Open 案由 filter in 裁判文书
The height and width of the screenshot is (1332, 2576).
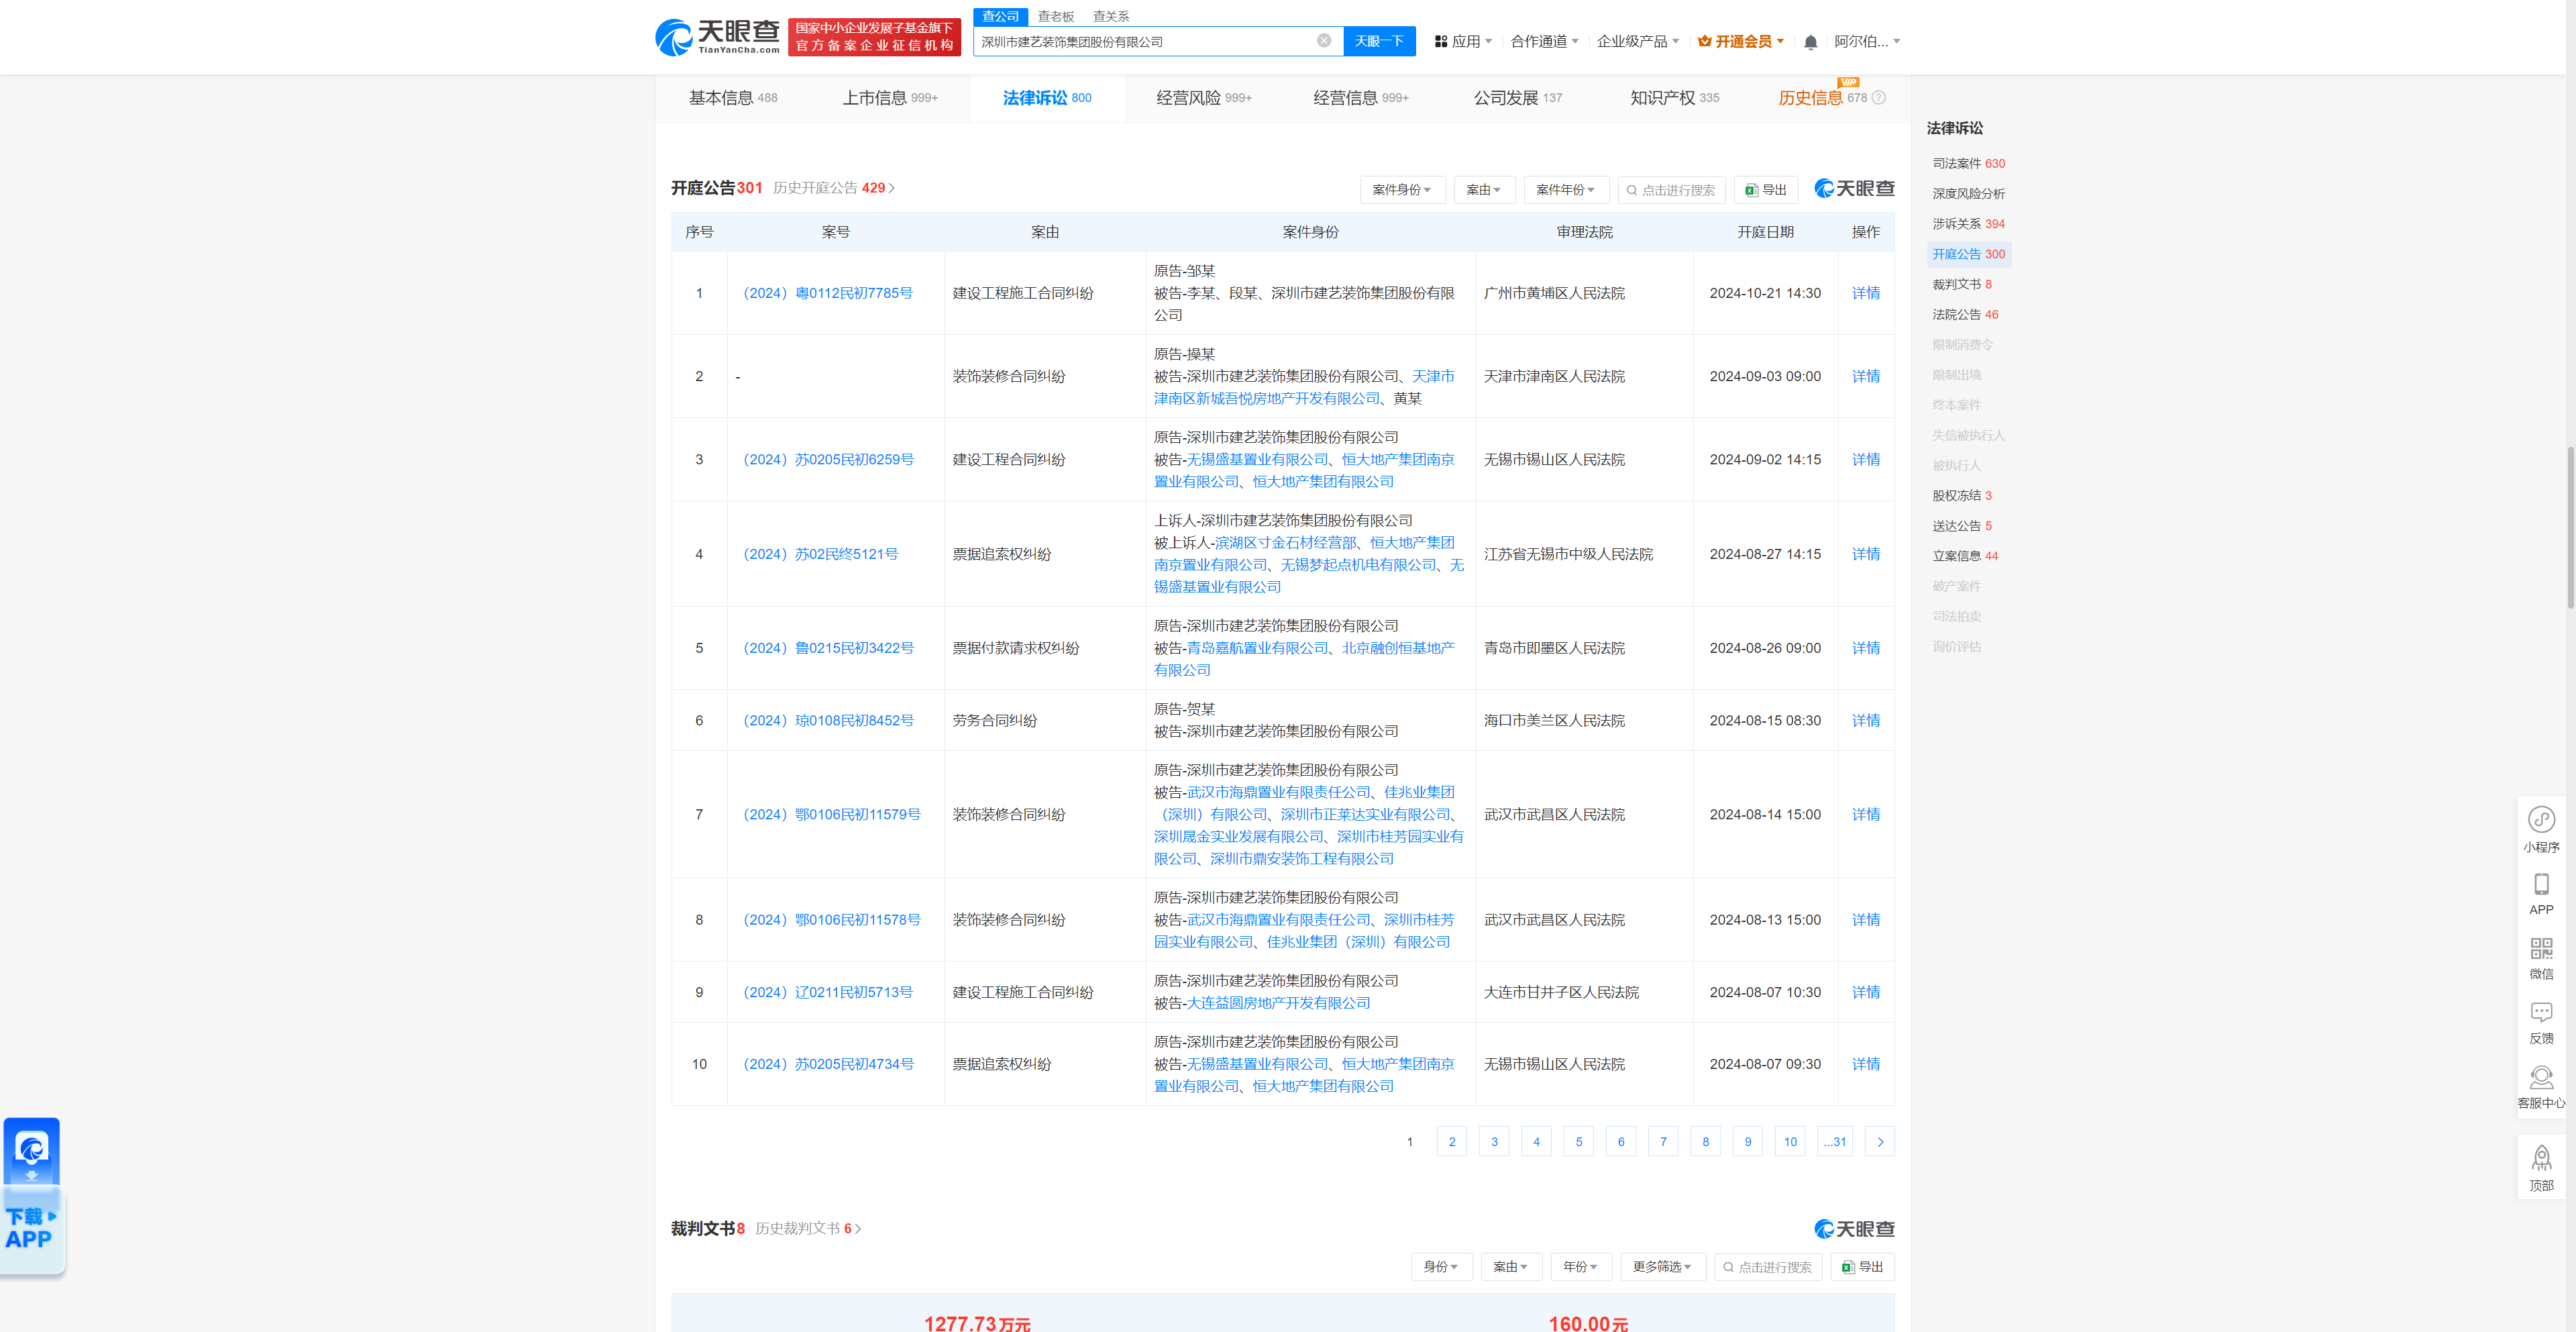(1511, 1267)
